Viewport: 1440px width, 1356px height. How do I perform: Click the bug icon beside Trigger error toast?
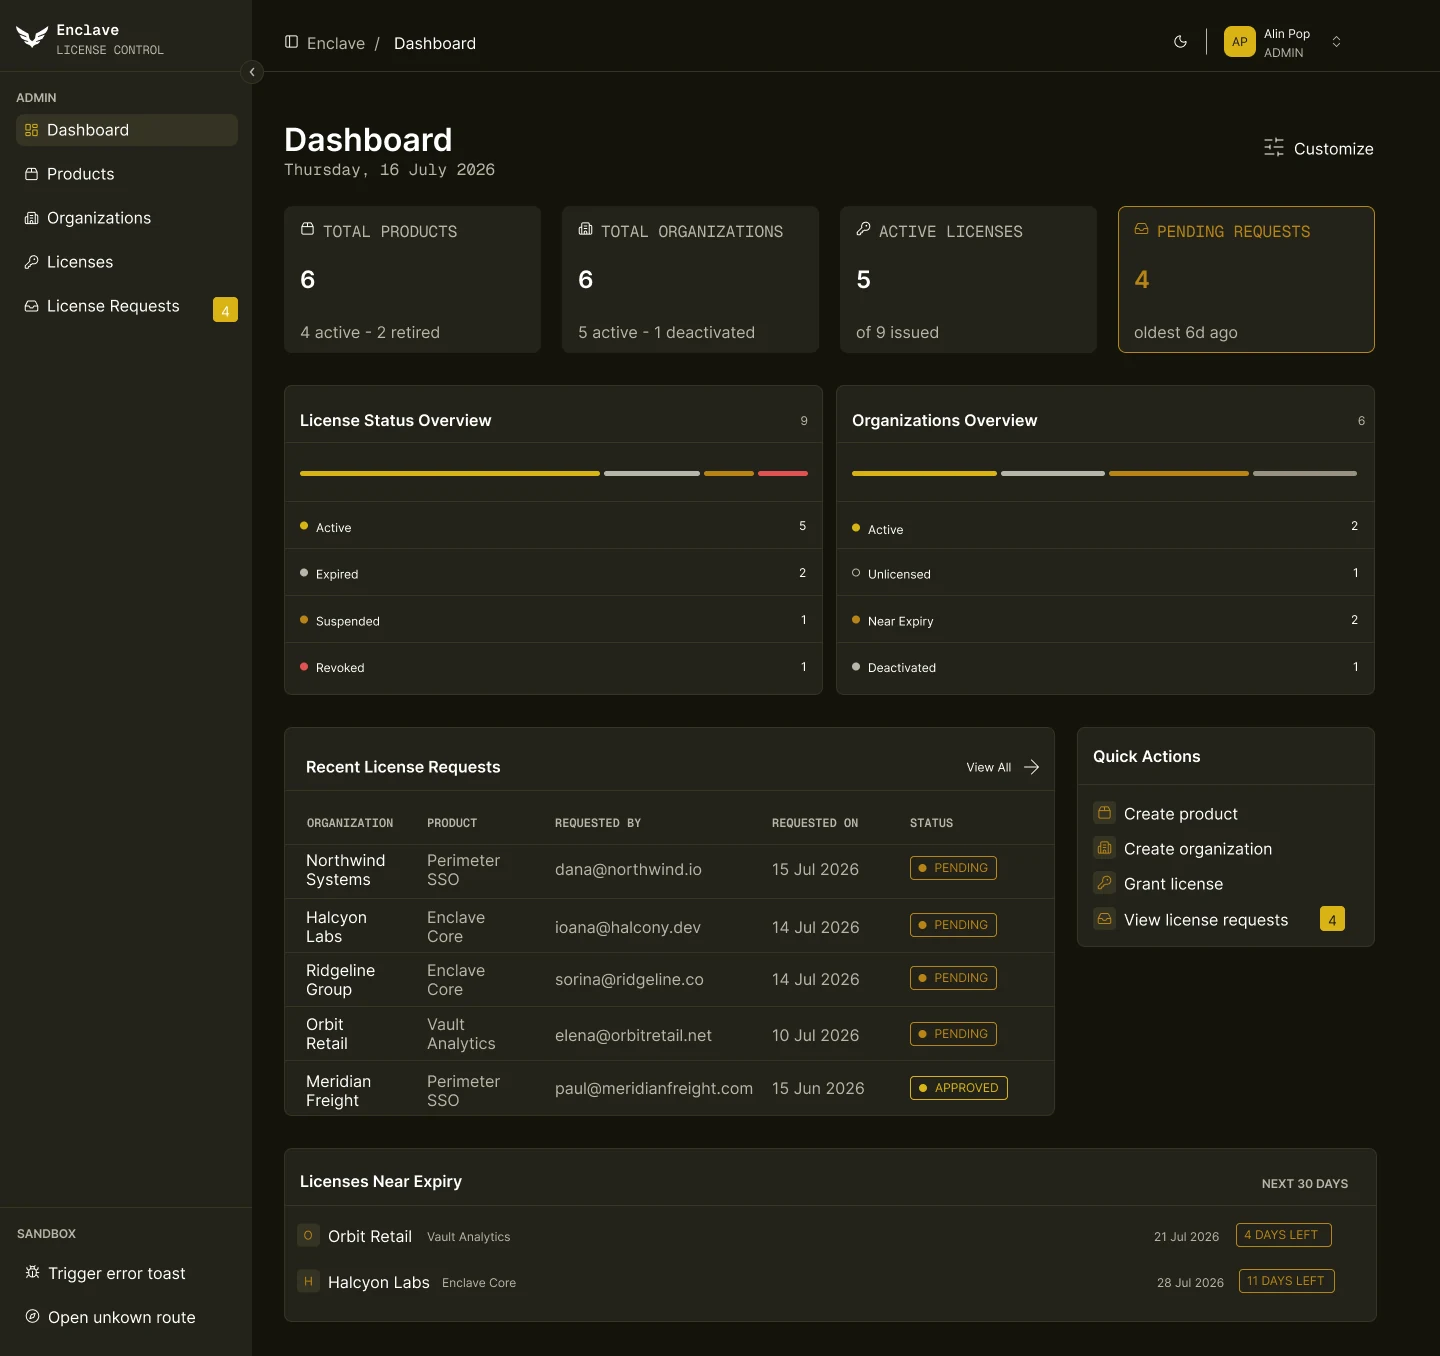[x=32, y=1272]
